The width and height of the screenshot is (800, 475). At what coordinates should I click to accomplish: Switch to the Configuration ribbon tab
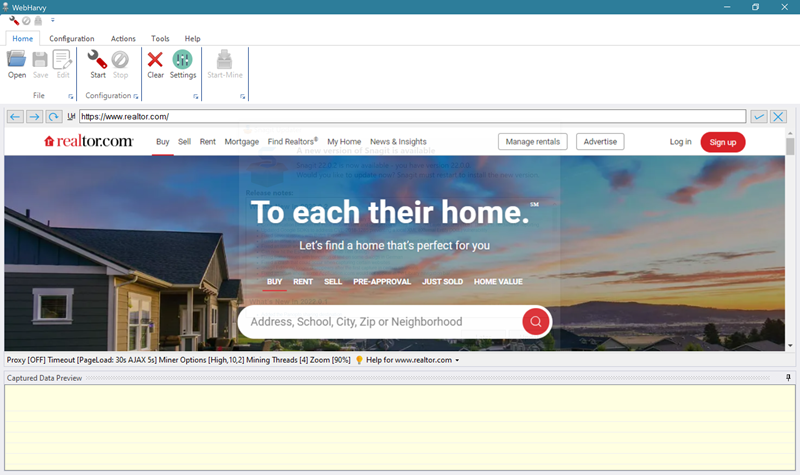(x=71, y=38)
